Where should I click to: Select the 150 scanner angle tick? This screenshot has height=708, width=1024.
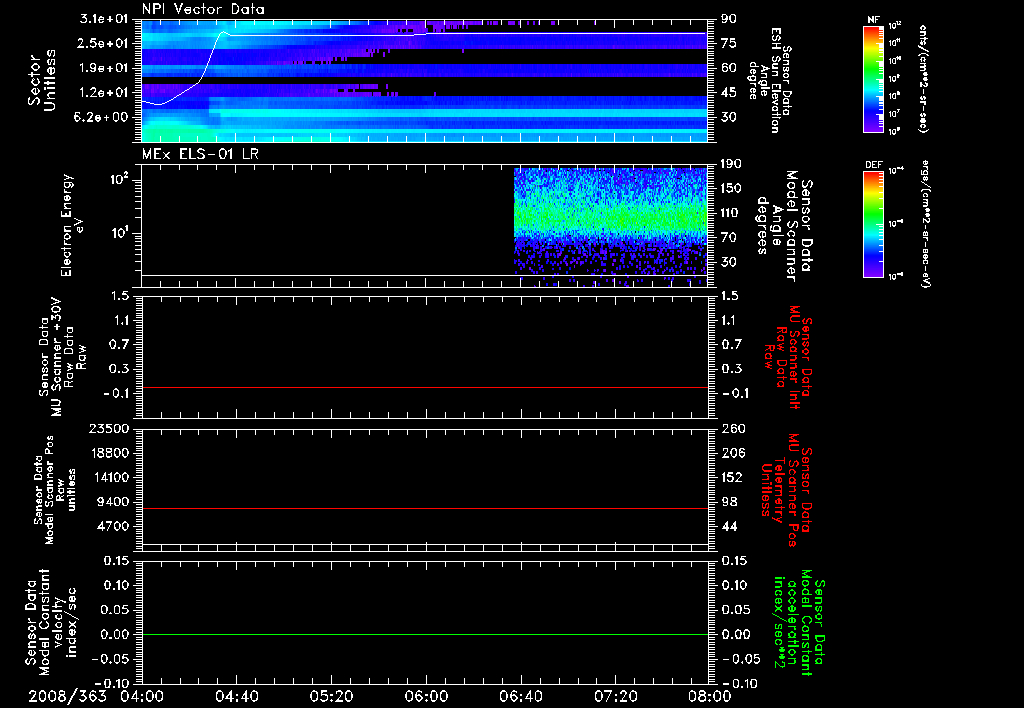732,188
